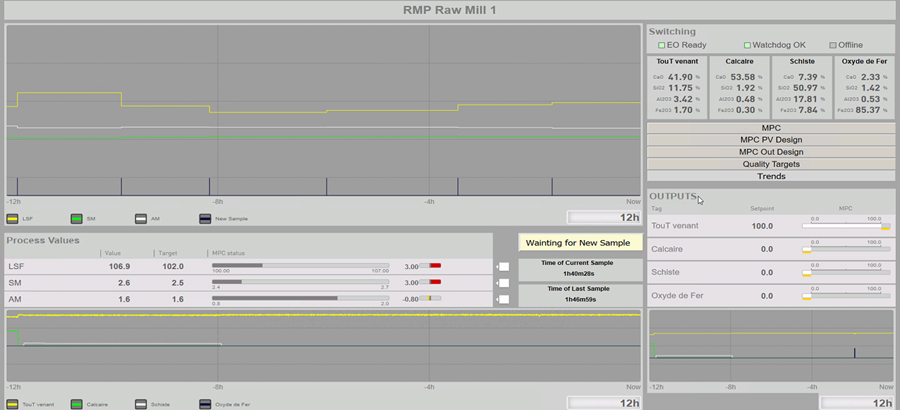Click the Trends button
Image resolution: width=900 pixels, height=410 pixels.
click(x=770, y=176)
